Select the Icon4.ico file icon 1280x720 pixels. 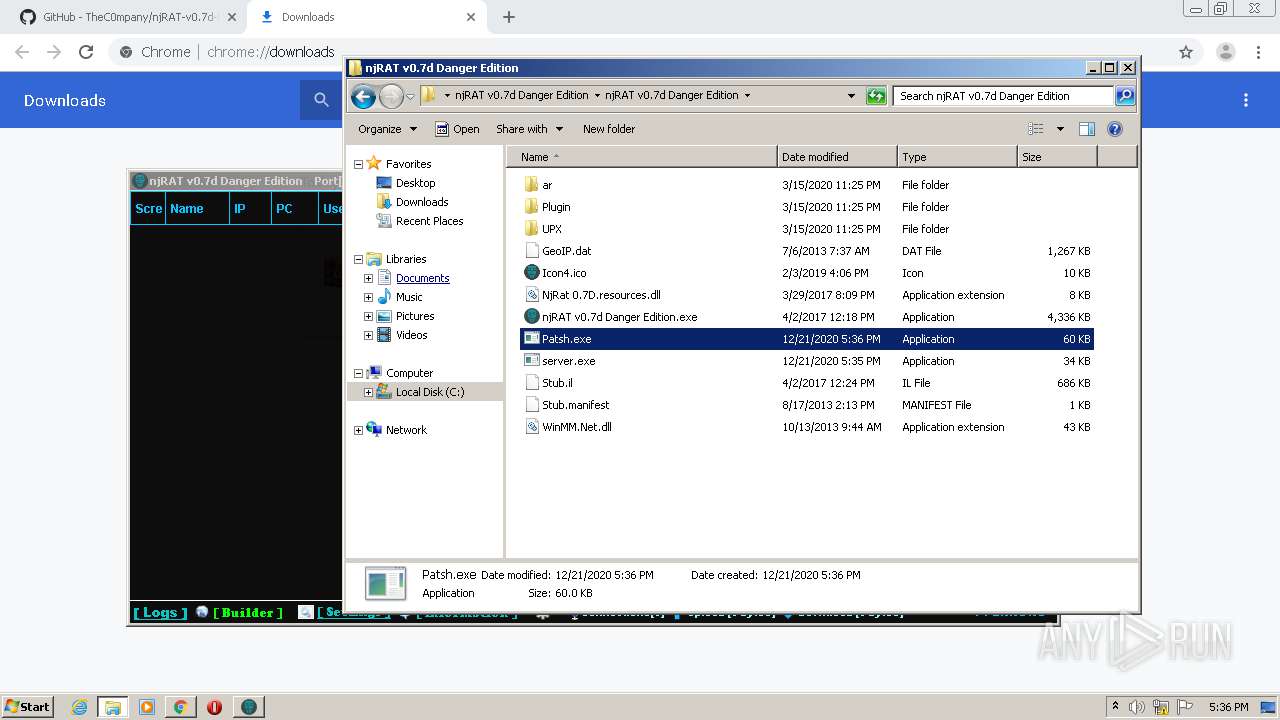(x=532, y=273)
